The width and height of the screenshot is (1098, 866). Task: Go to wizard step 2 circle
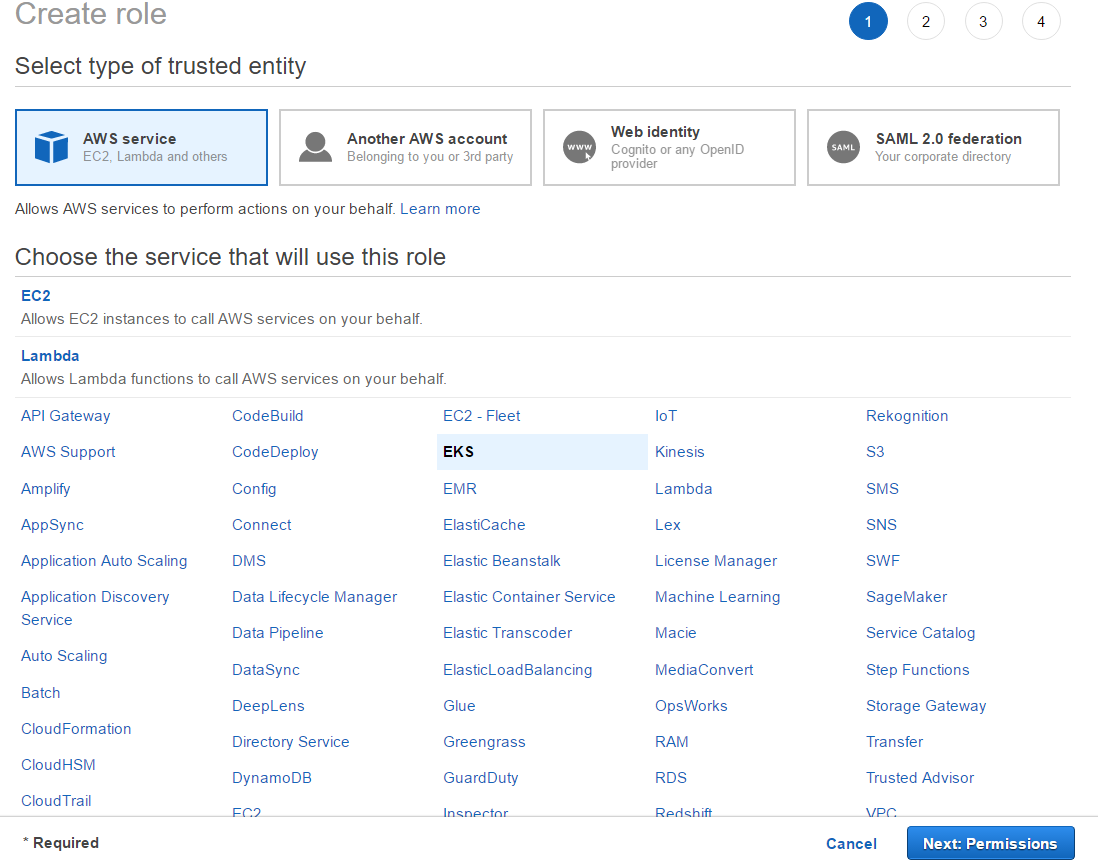click(x=926, y=22)
